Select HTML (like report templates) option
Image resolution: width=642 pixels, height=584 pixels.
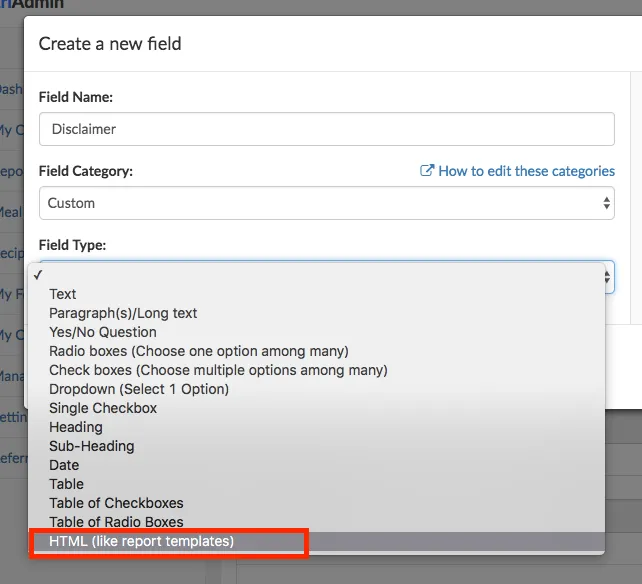tap(141, 541)
